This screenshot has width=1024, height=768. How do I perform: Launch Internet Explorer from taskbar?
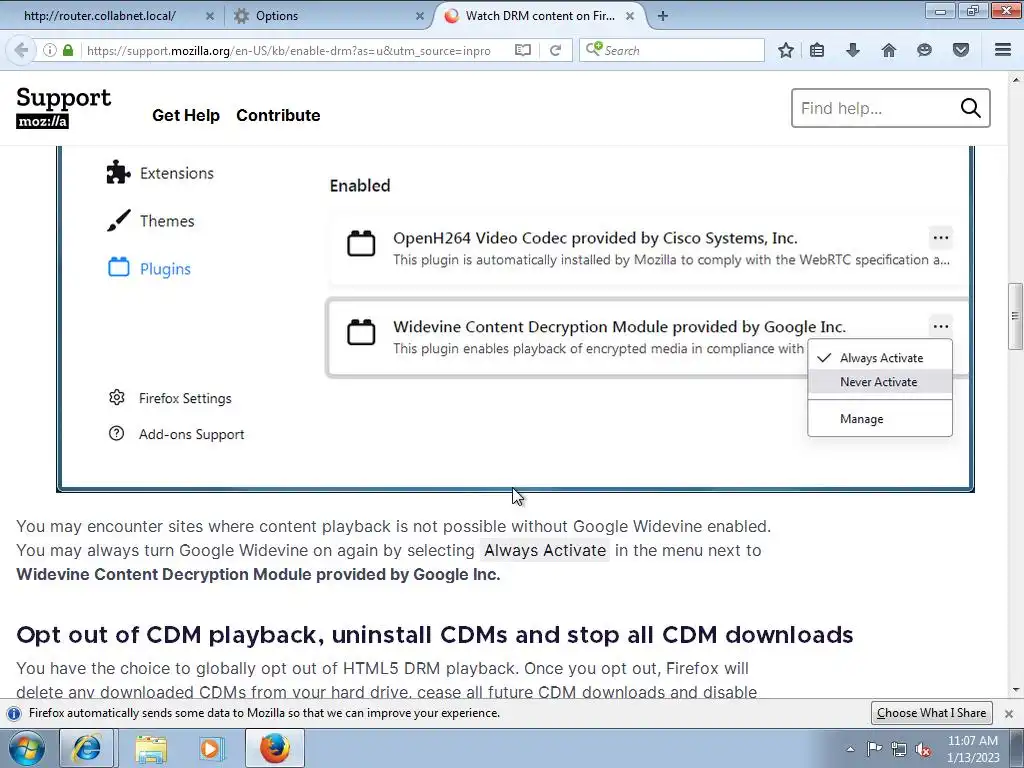click(x=87, y=748)
